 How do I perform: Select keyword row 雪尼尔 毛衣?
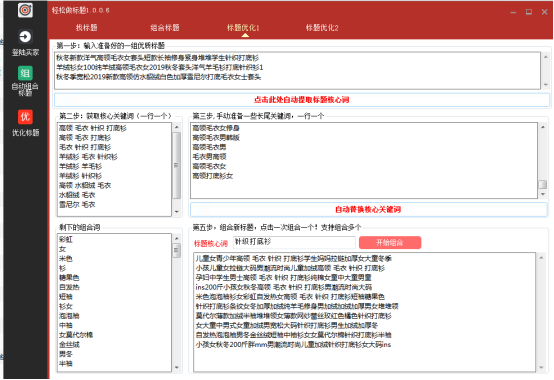click(x=77, y=204)
